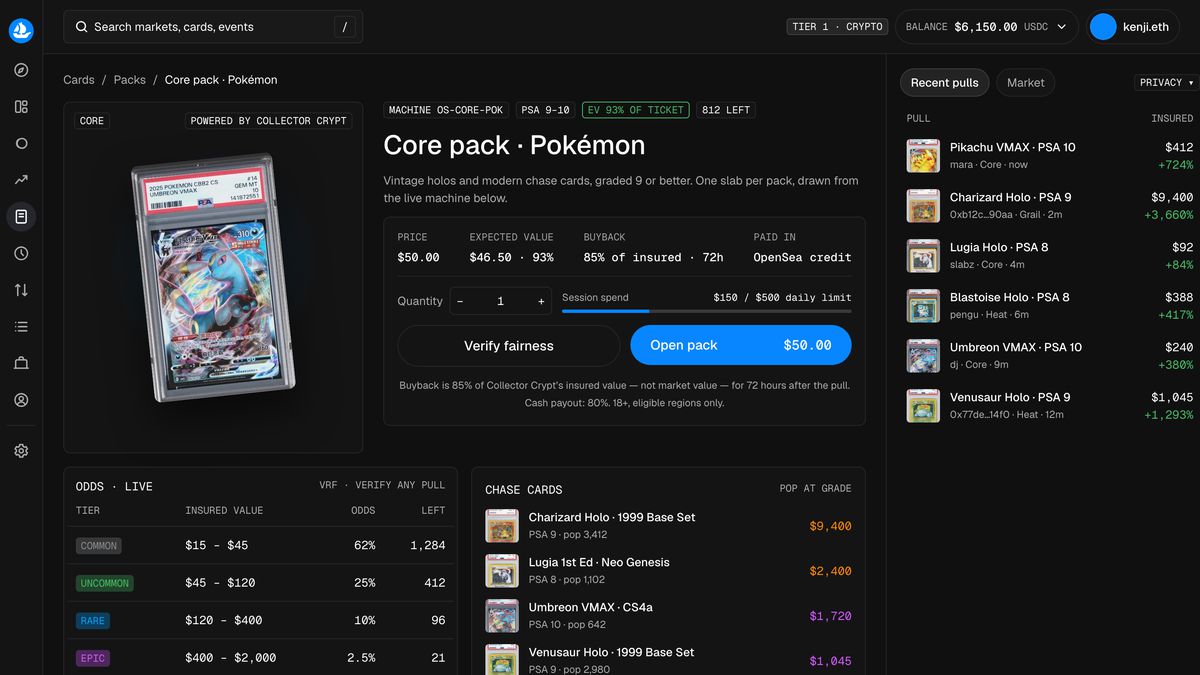
Task: Click the session spend progress bar
Action: pyautogui.click(x=707, y=311)
